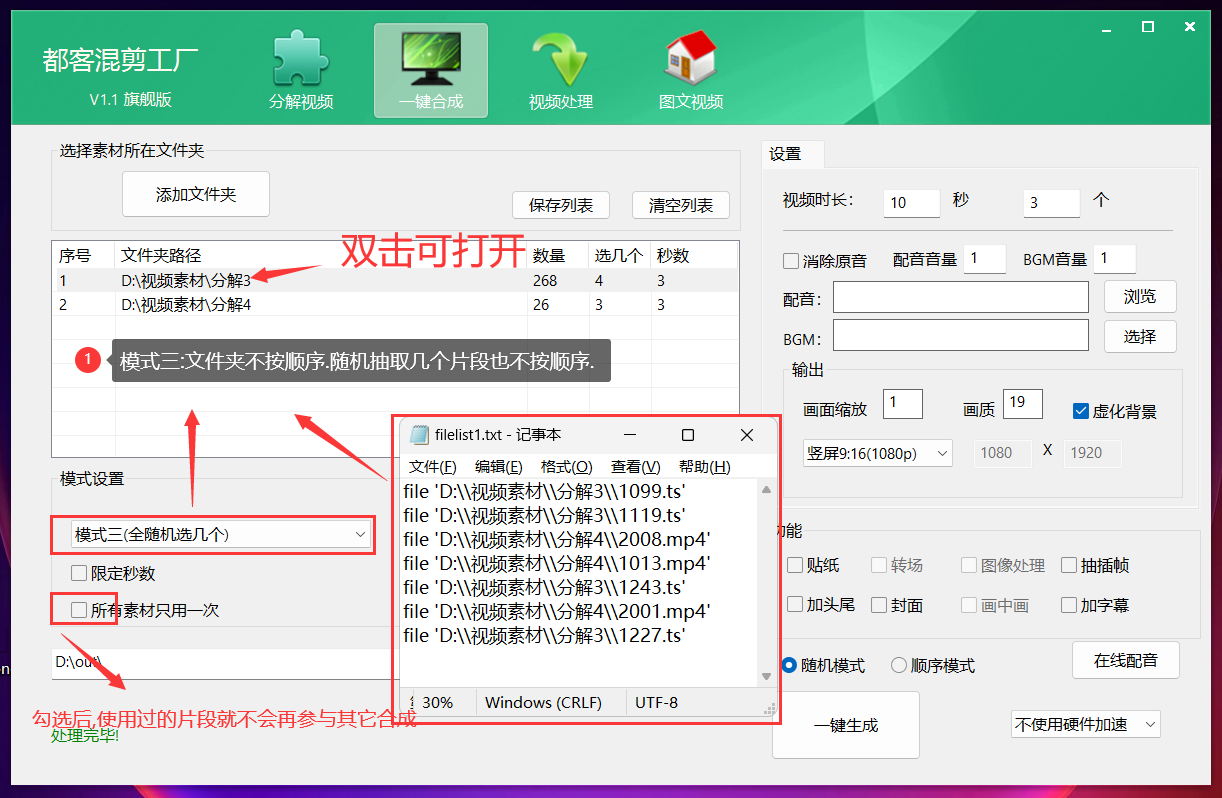Image resolution: width=1222 pixels, height=798 pixels.
Task: Click Notepad scrollbar up arrow
Action: [x=767, y=489]
